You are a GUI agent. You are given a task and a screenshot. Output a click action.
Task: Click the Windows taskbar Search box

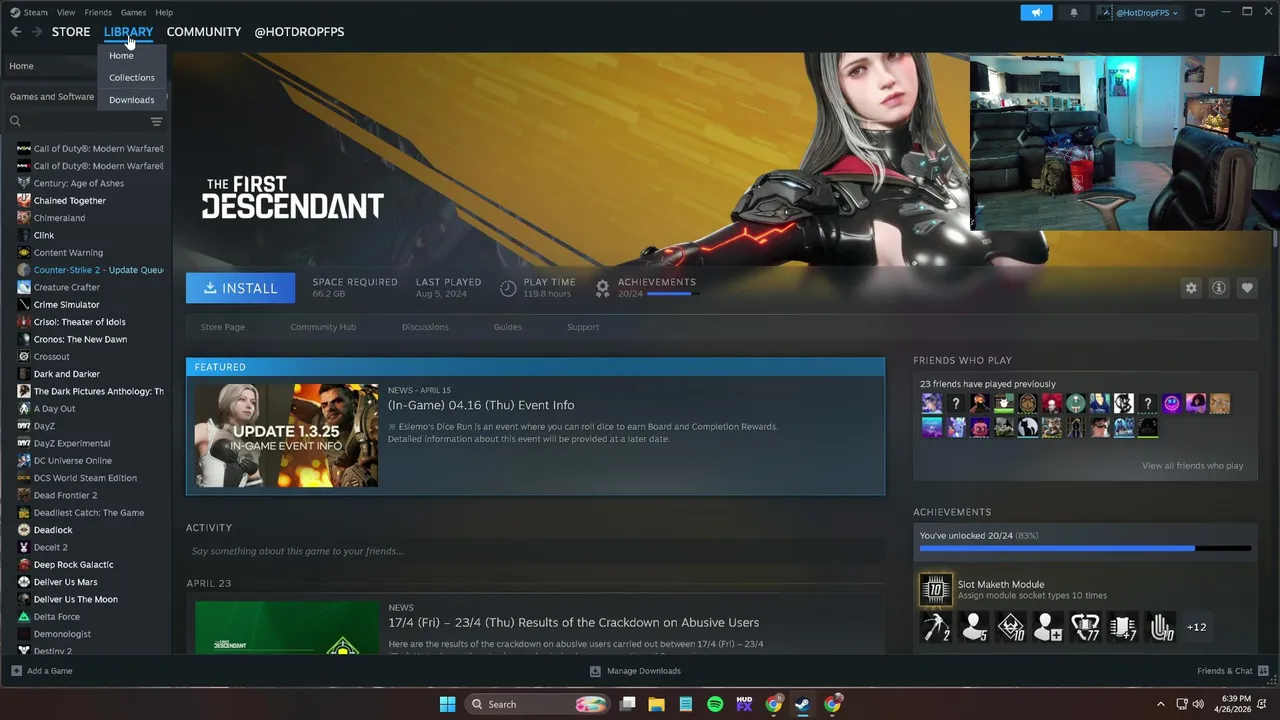(x=539, y=704)
